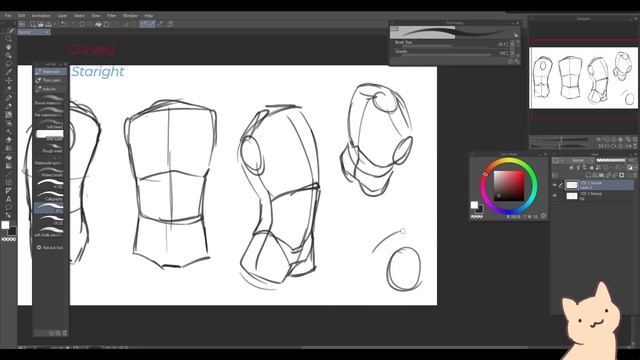This screenshot has width=640, height=360.
Task: Choose the Rough wash brush
Action: 49,149
